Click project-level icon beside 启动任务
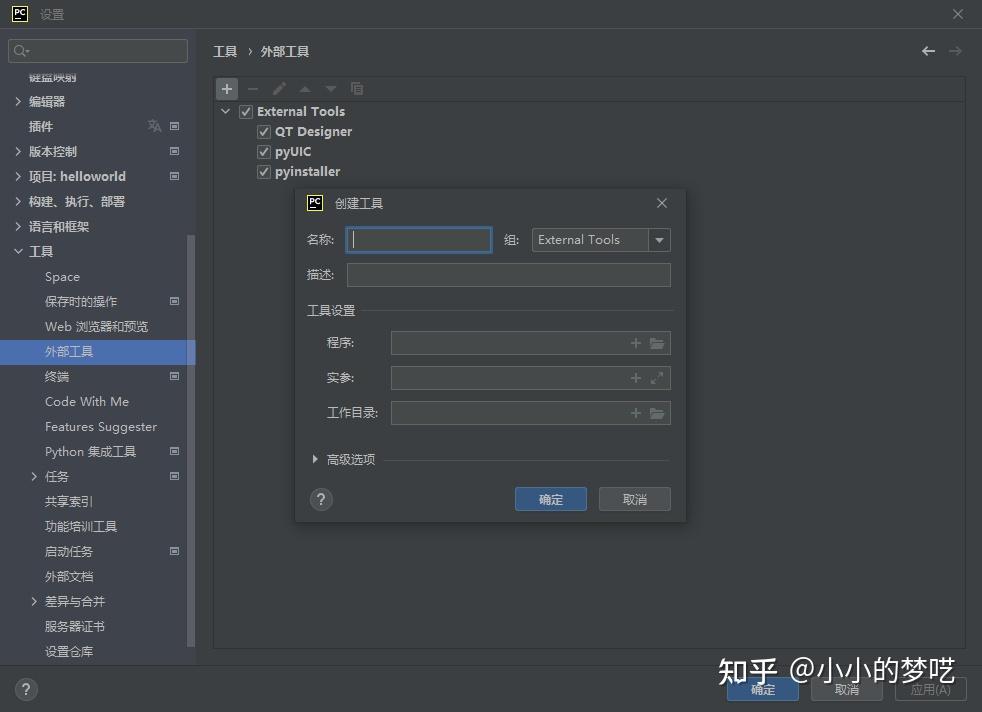982x712 pixels. click(175, 552)
